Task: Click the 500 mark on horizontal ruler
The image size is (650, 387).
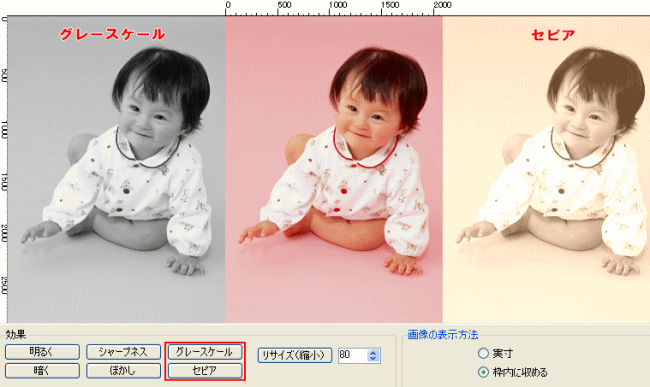Action: pos(284,5)
